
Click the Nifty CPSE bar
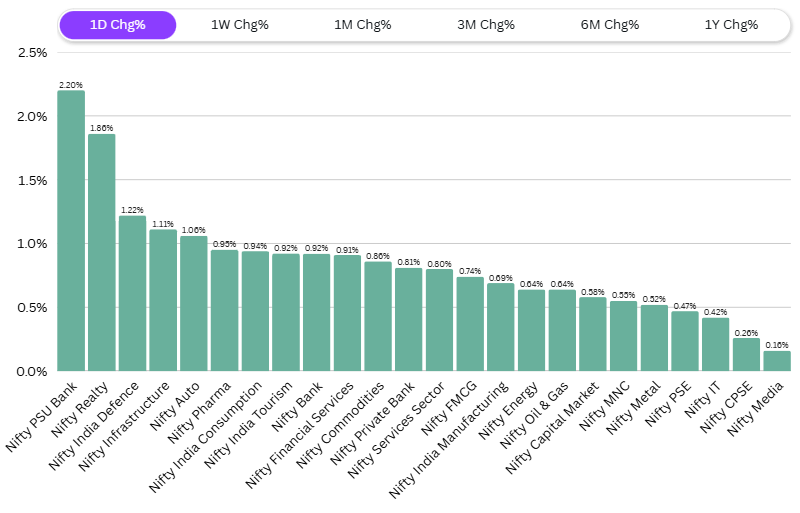(746, 354)
